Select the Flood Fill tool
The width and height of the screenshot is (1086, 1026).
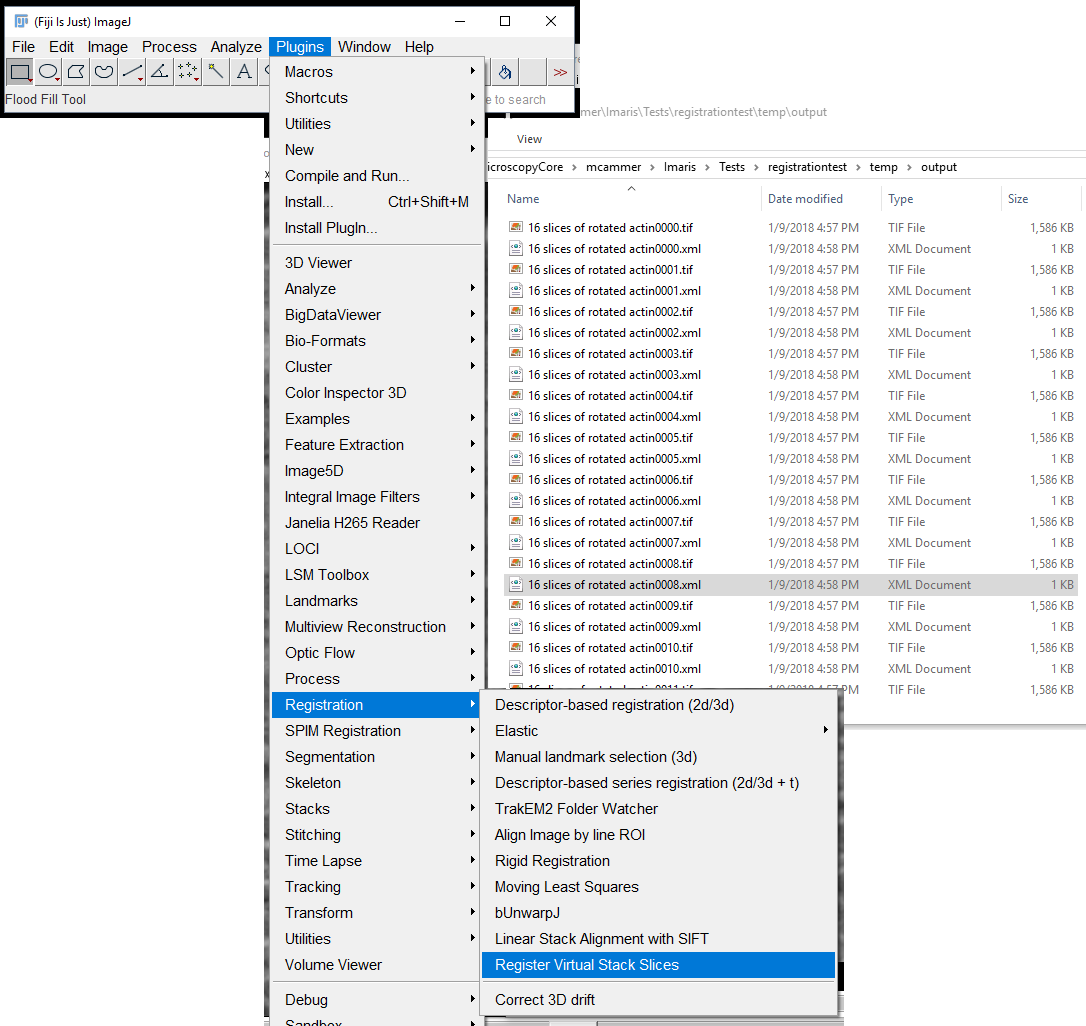pos(505,72)
